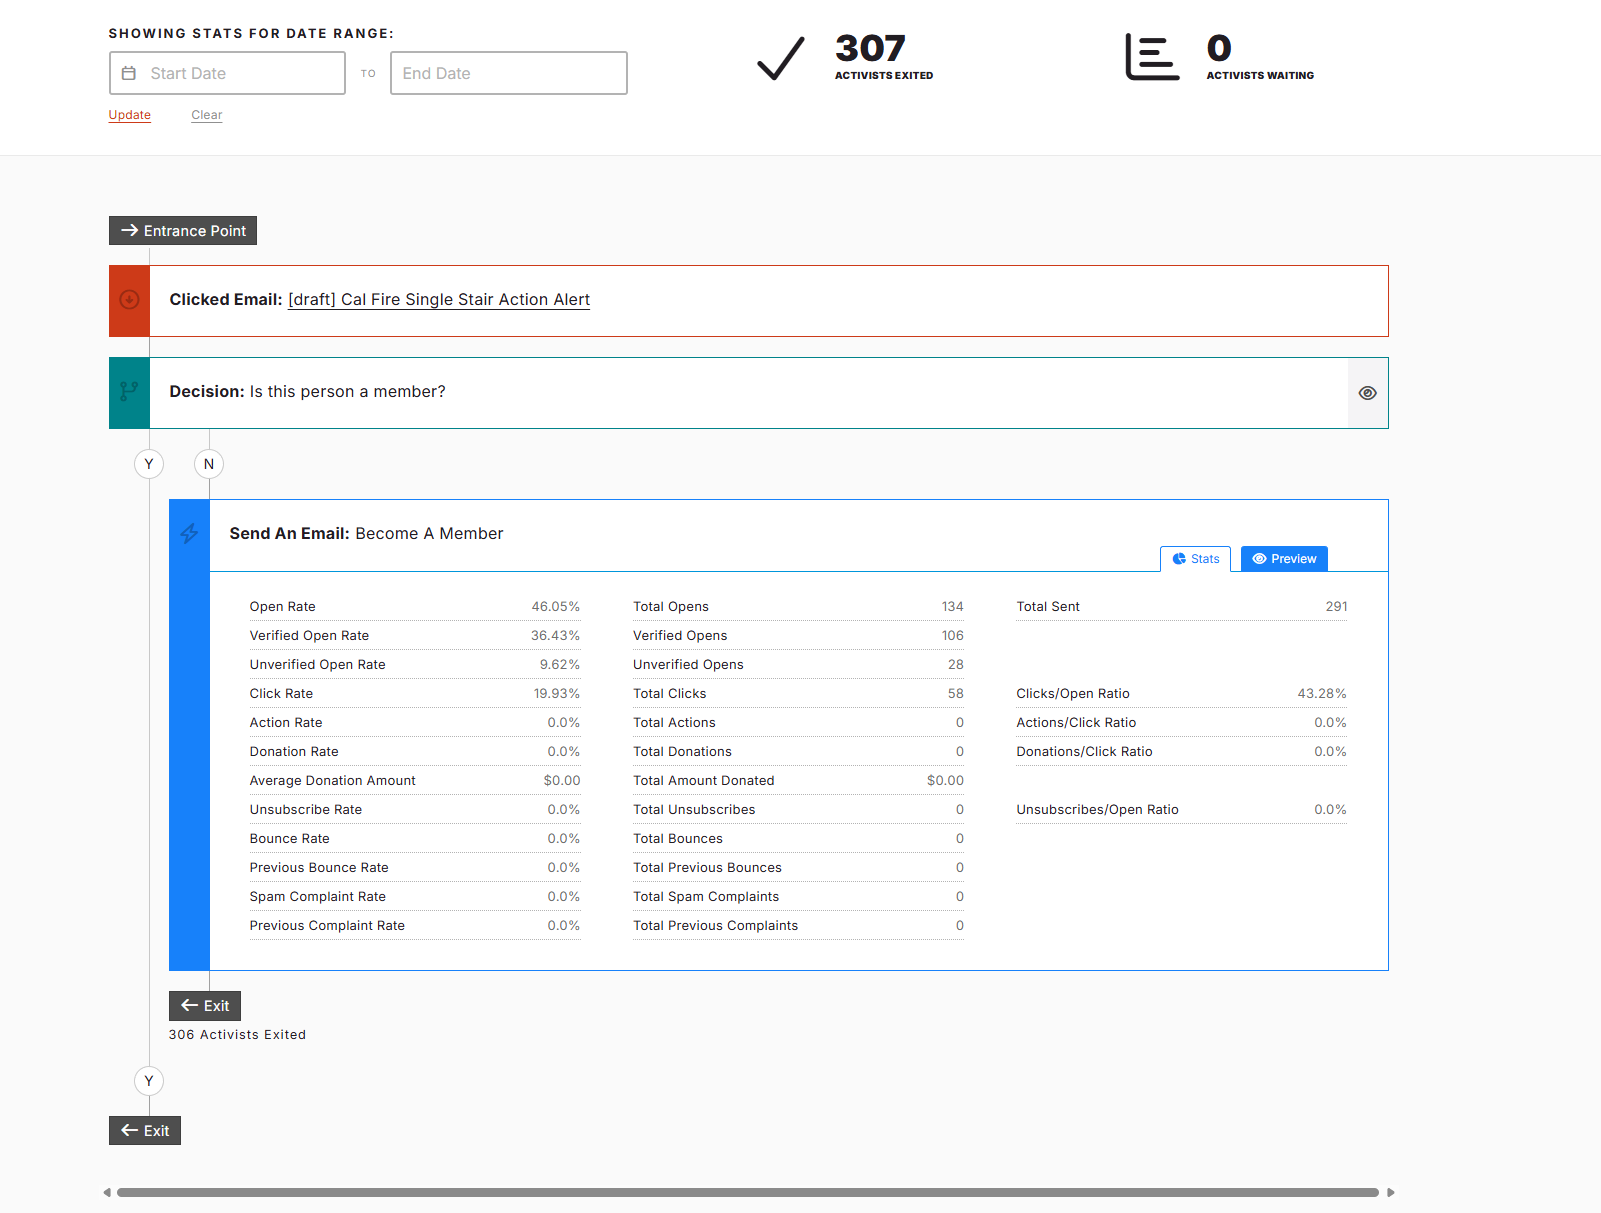Click the Exit button above 306 Activists Exited

pyautogui.click(x=204, y=1005)
